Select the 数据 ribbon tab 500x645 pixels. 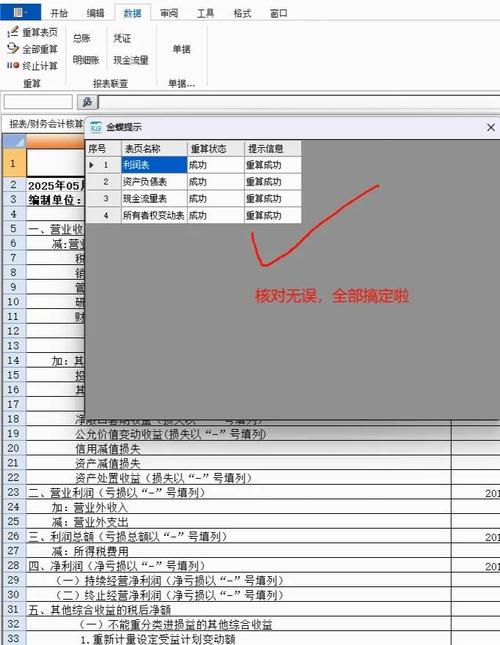(x=132, y=13)
